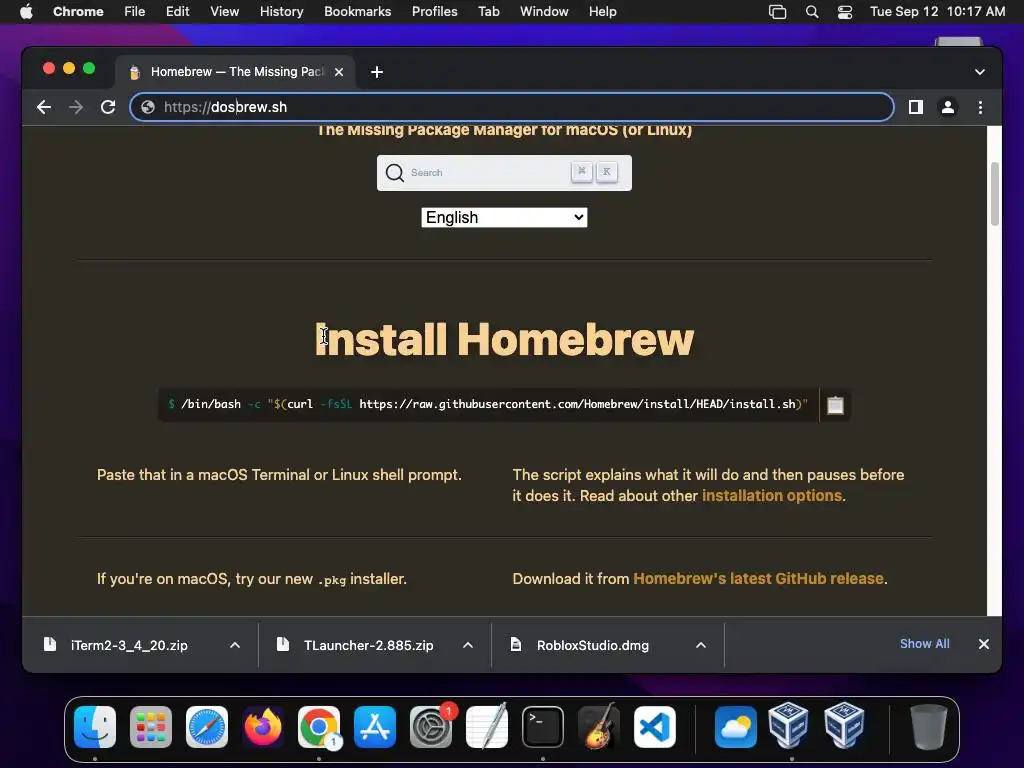Click Chrome icon in the Dock

[x=319, y=727]
